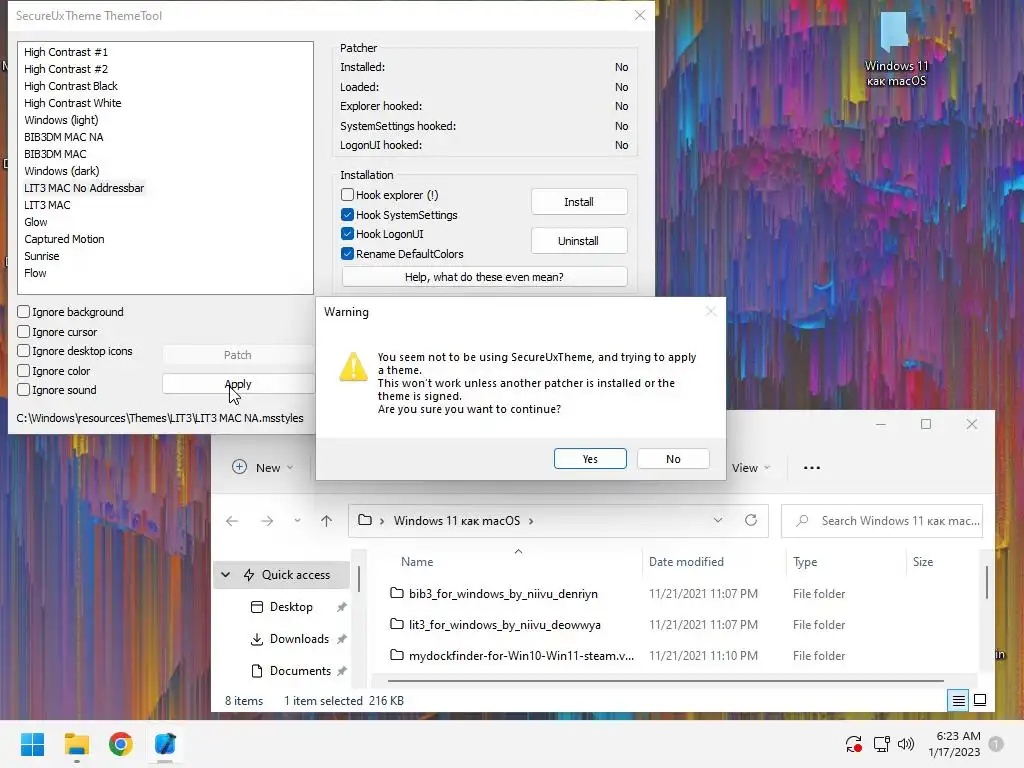Screen dimensions: 1024x768
Task: Select Windows (dark) theme
Action: [x=62, y=171]
